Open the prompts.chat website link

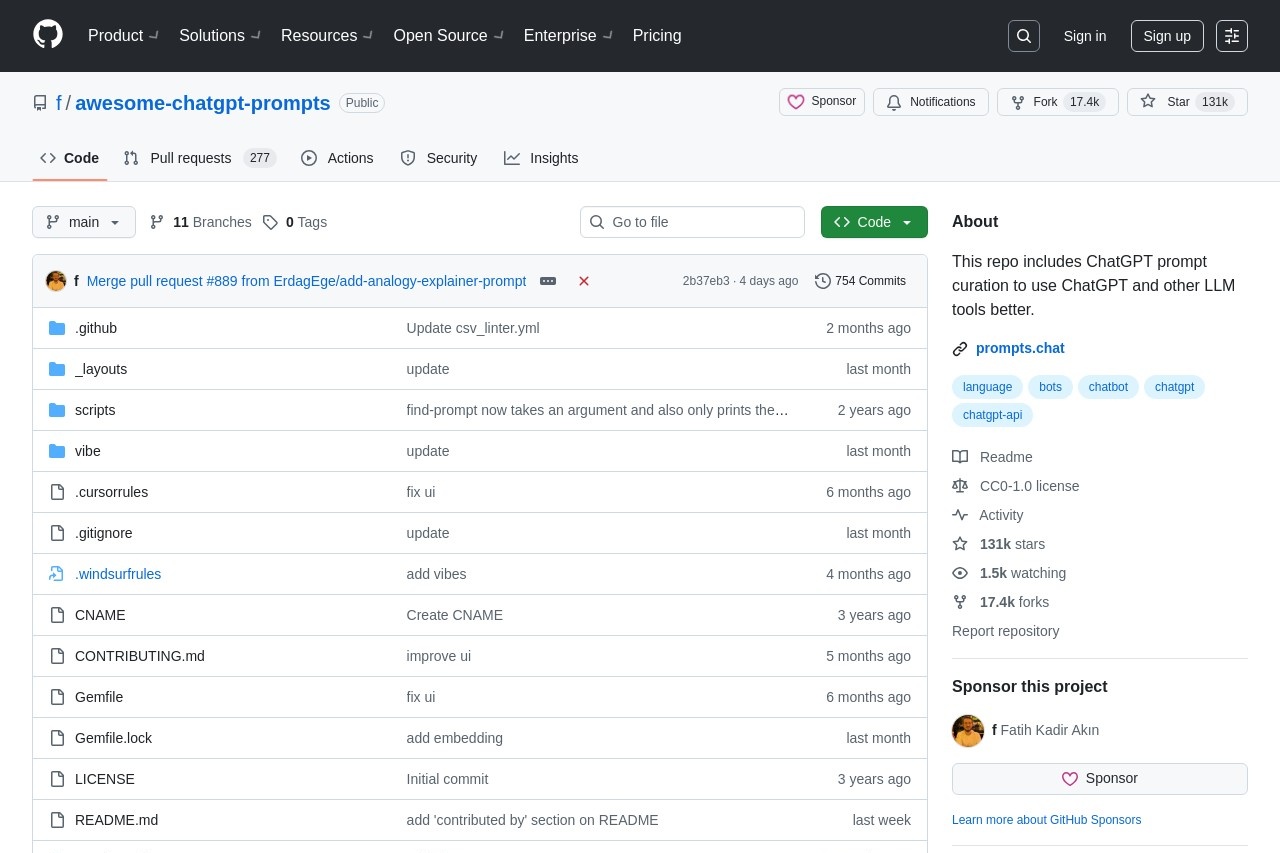click(x=1020, y=348)
